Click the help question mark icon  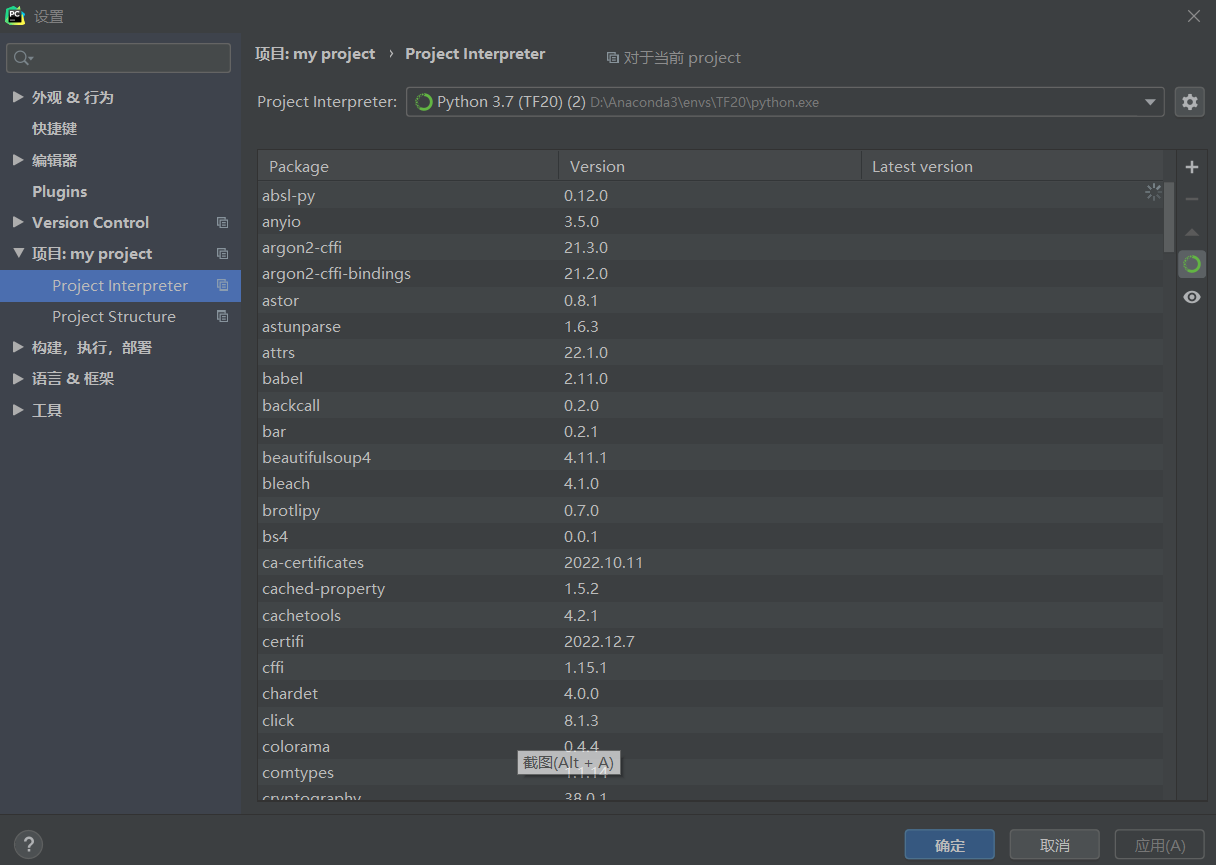tap(28, 844)
